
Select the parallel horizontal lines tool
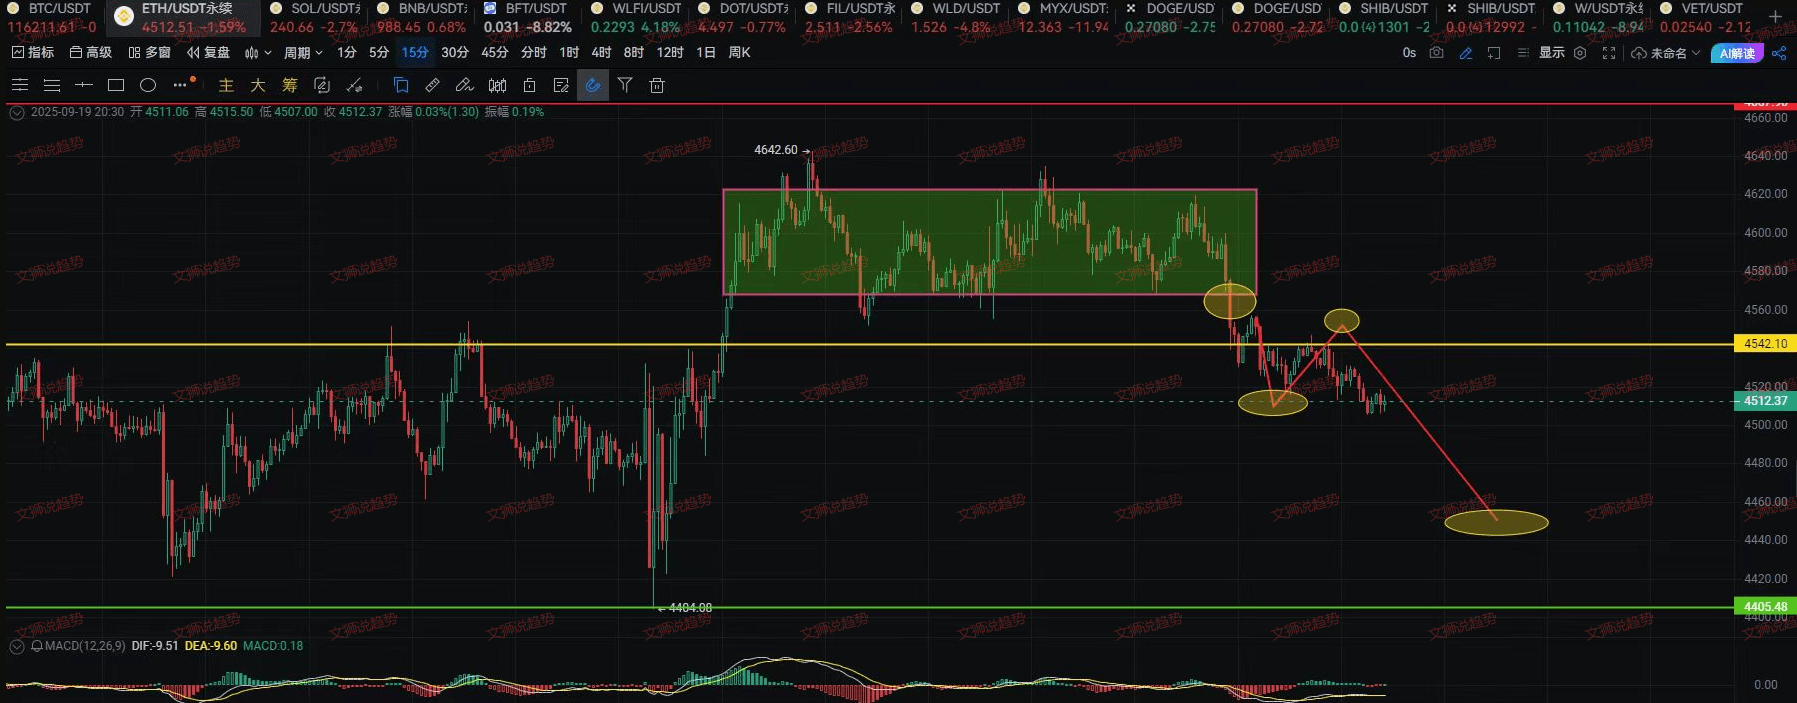point(52,85)
